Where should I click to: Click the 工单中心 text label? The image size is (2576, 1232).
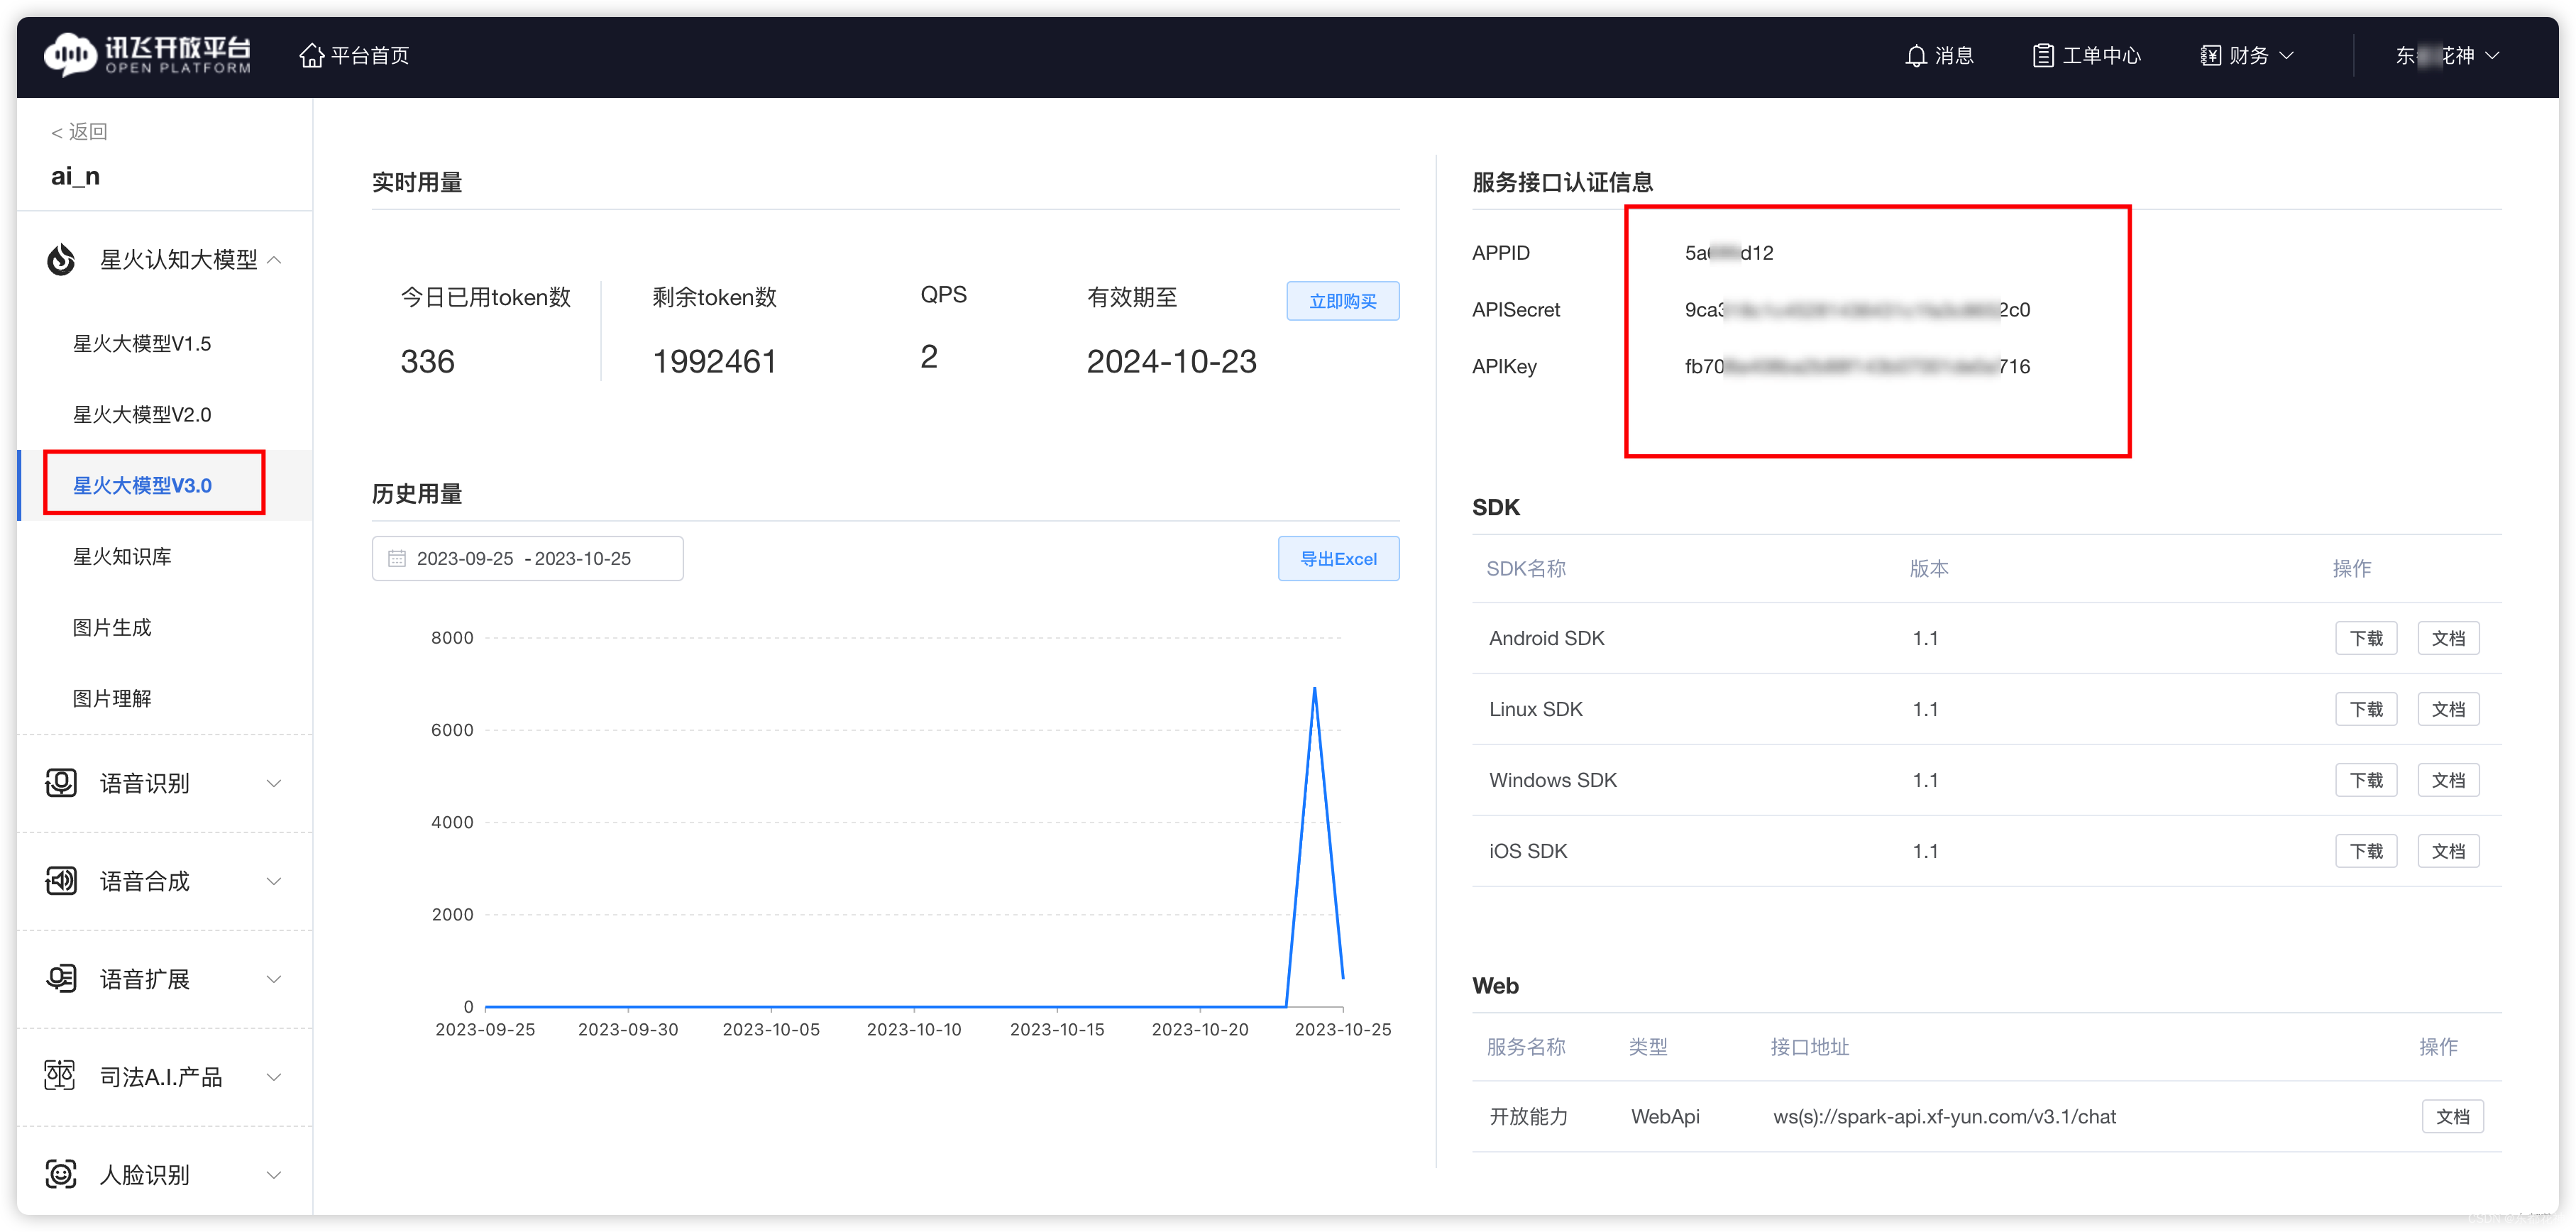(2101, 55)
